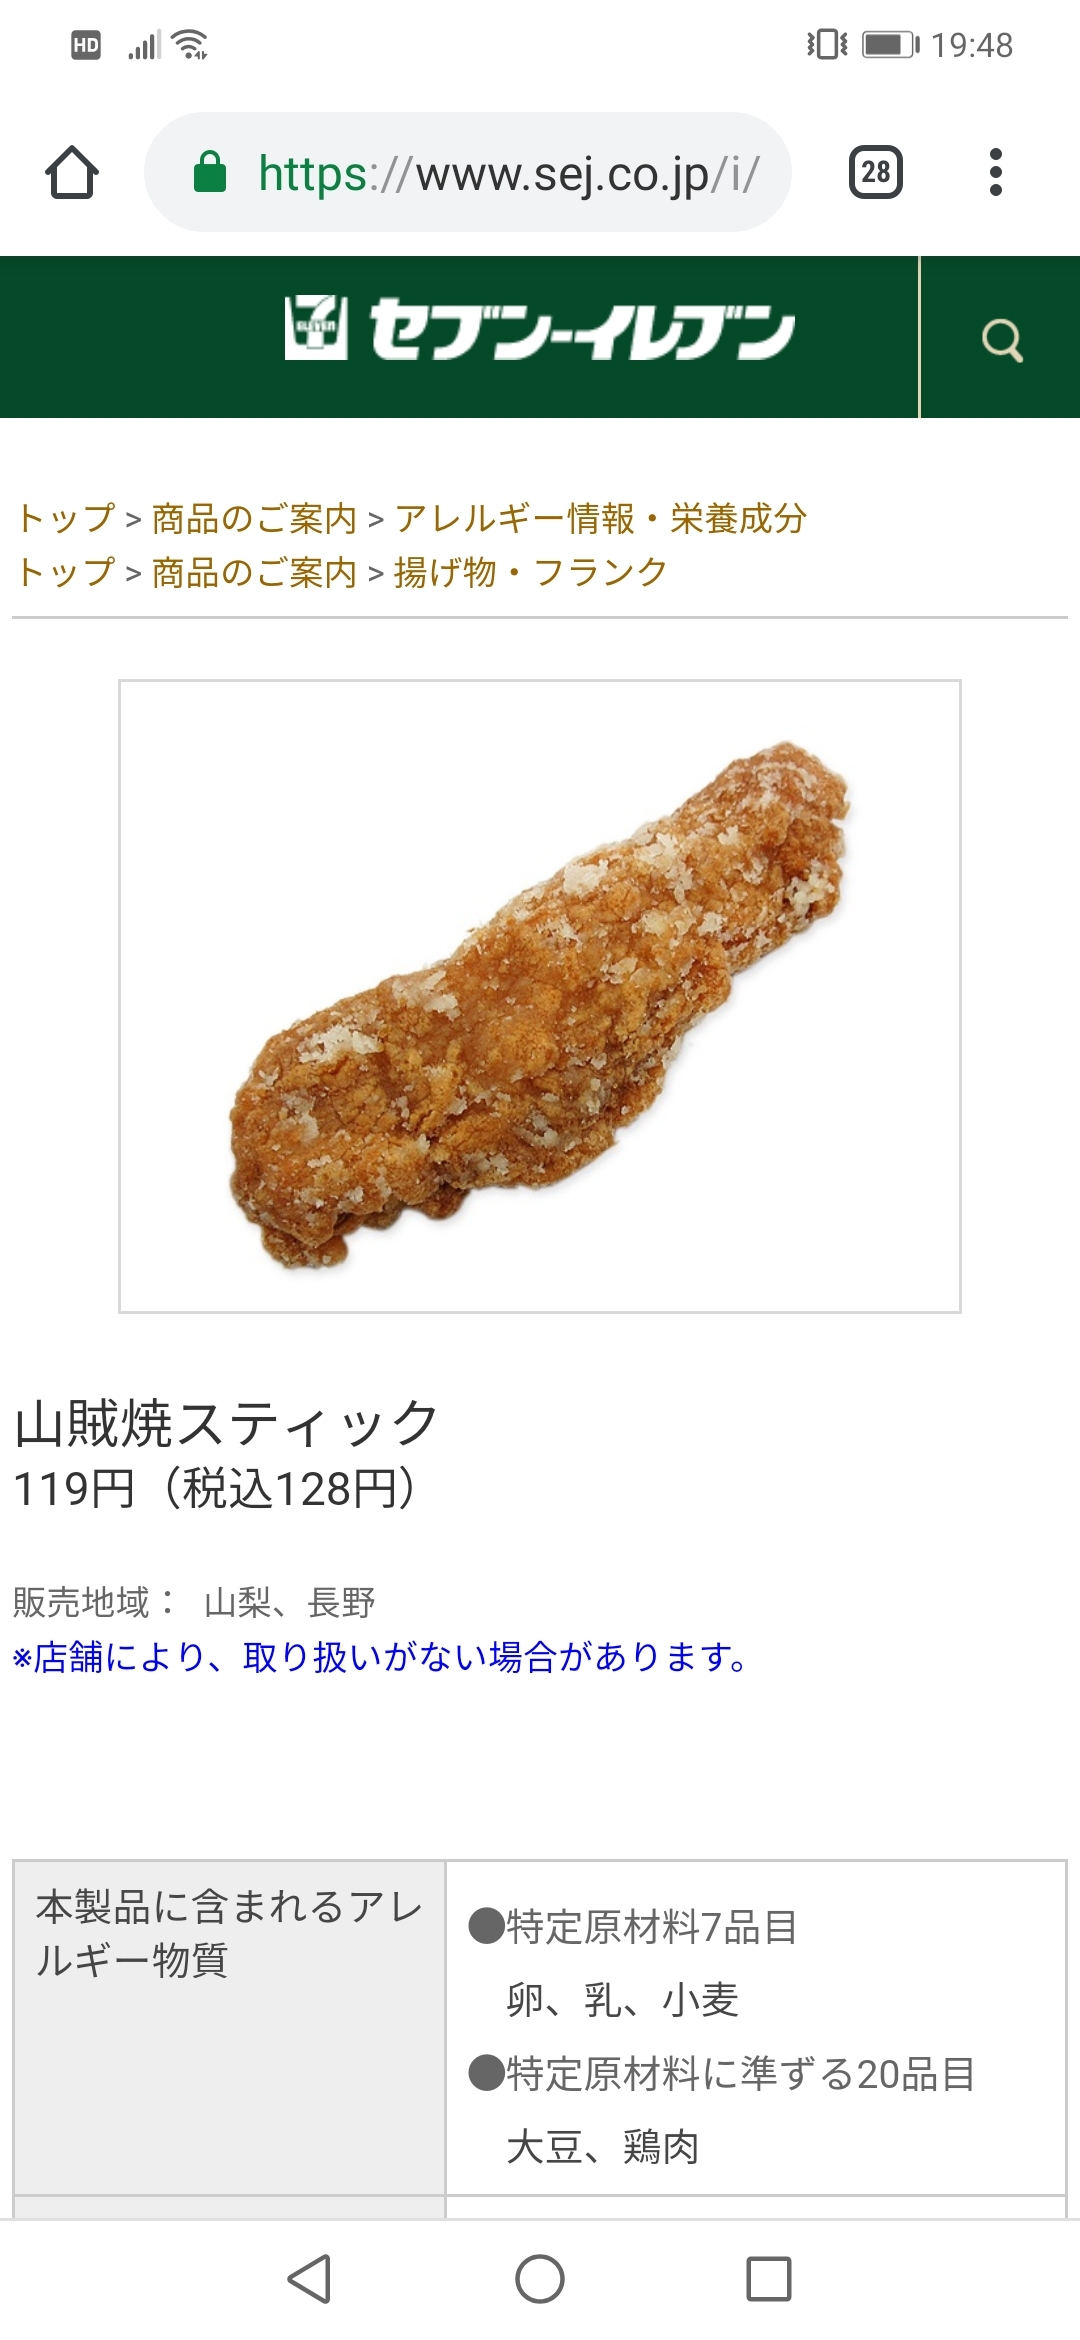This screenshot has width=1080, height=2340.
Task: Tap the search magnifier in the green header
Action: (1001, 339)
